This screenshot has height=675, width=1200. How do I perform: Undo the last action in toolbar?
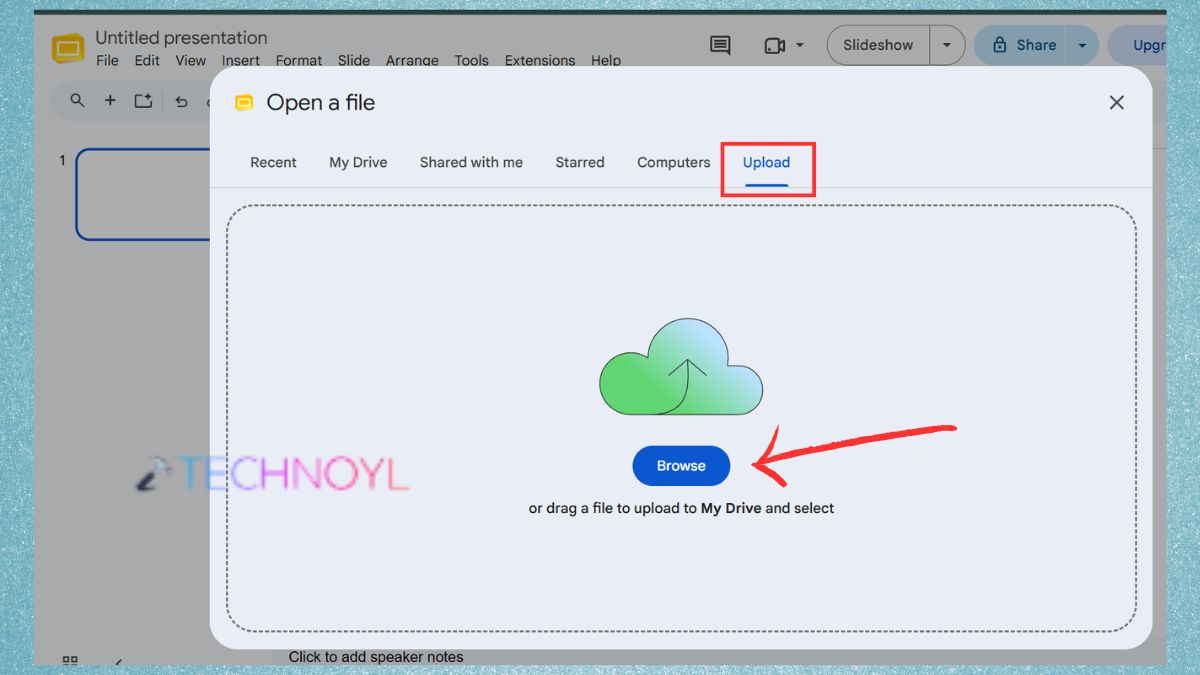(x=181, y=101)
